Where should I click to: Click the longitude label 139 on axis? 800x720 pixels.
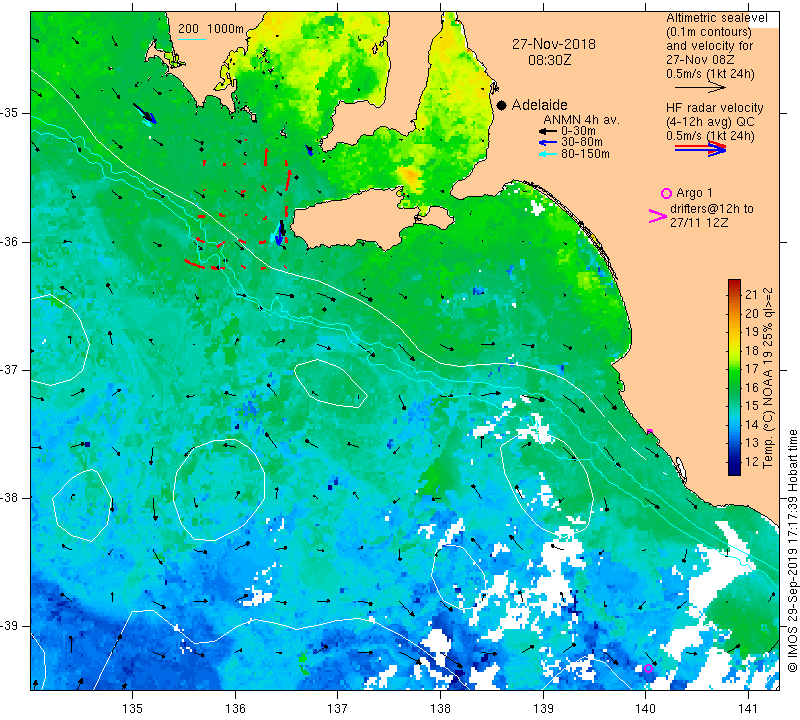pyautogui.click(x=543, y=708)
